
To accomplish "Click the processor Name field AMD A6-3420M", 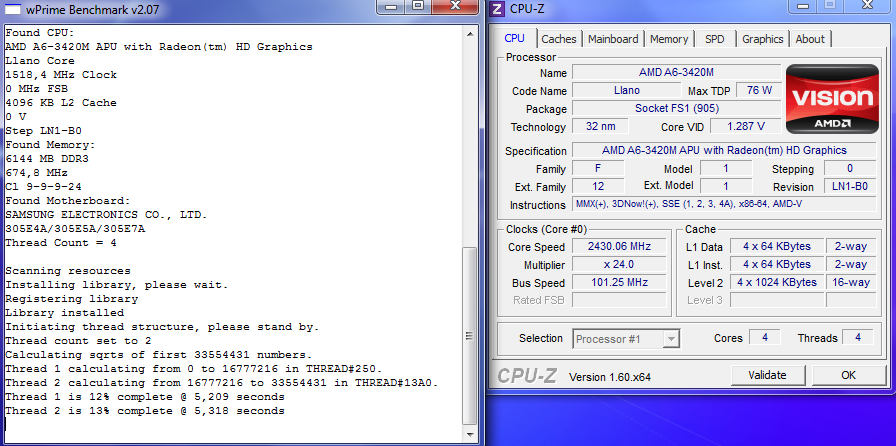I will point(677,72).
